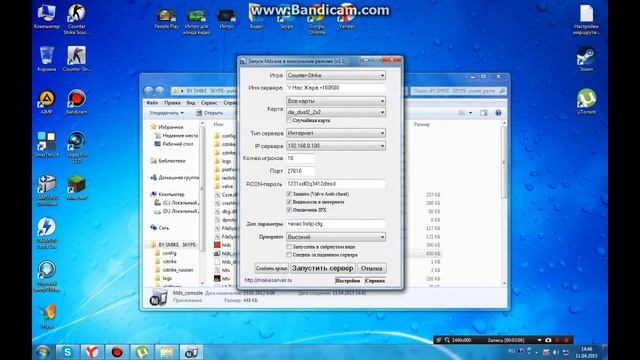Click the Windows Start button

(42, 352)
